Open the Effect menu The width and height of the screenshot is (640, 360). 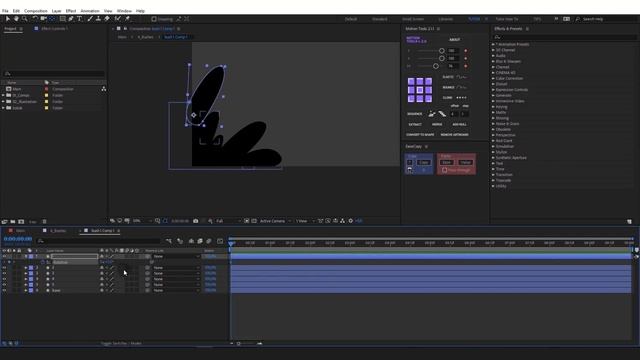click(71, 11)
